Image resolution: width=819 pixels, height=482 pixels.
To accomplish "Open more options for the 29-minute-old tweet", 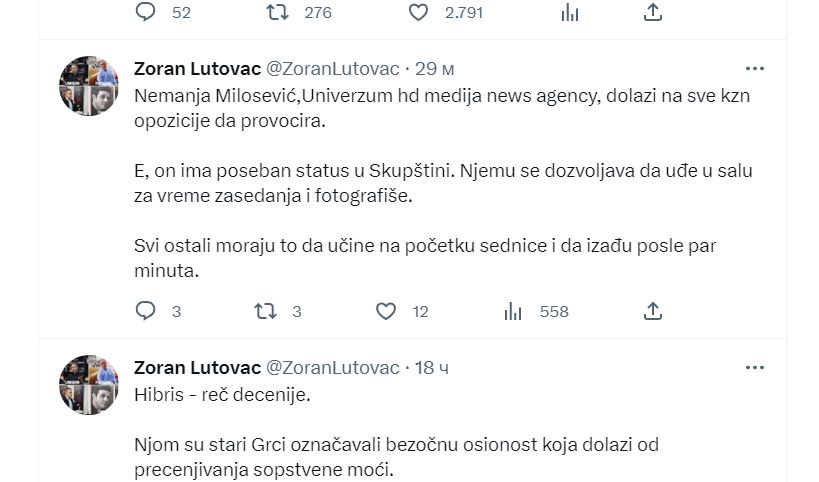I will point(756,68).
